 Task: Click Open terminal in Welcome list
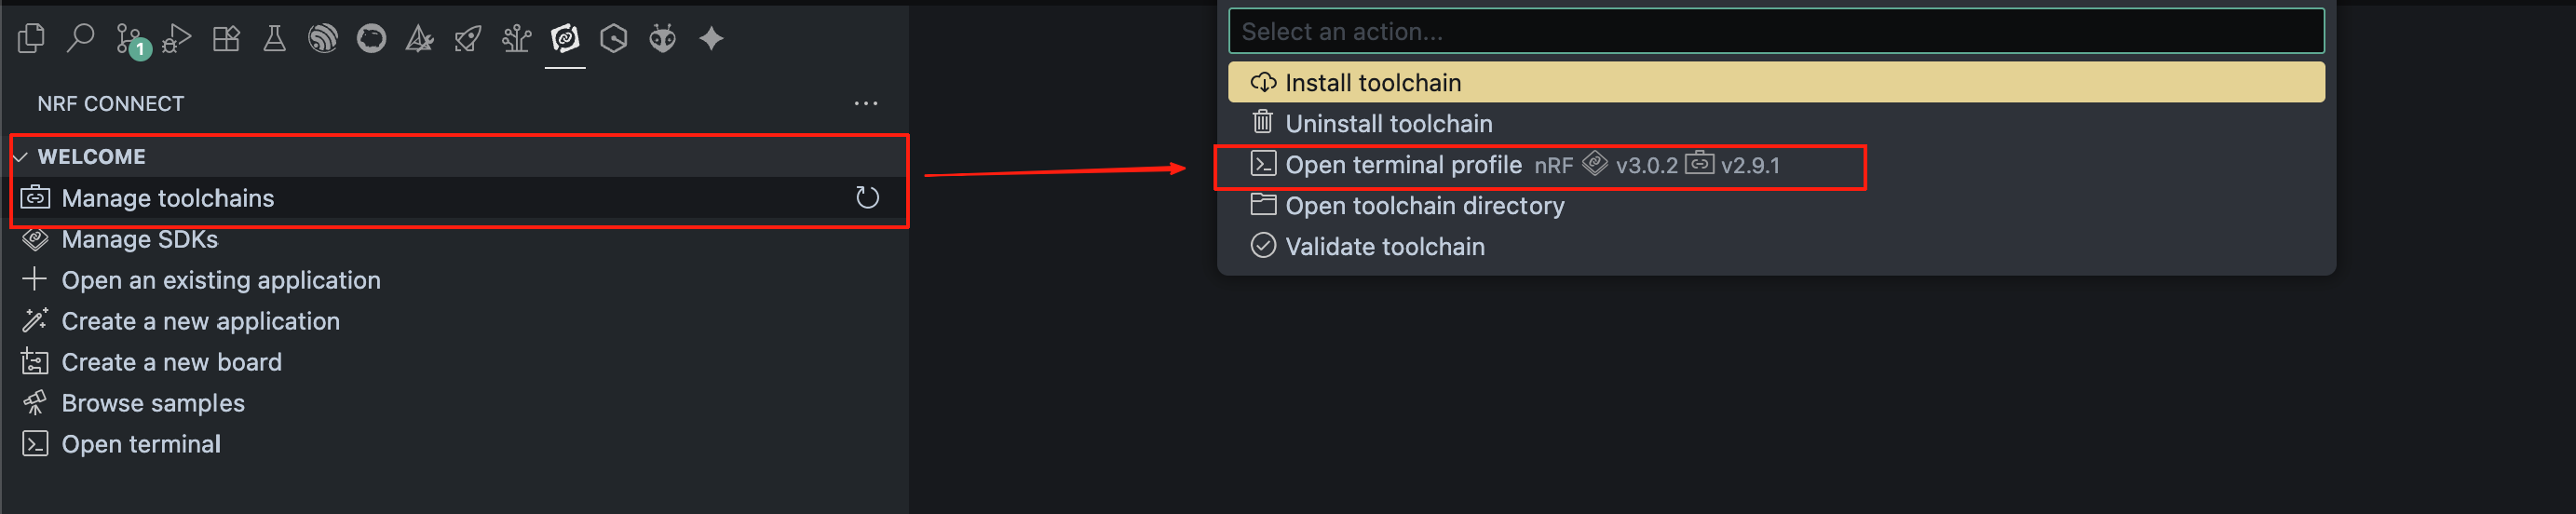click(141, 444)
